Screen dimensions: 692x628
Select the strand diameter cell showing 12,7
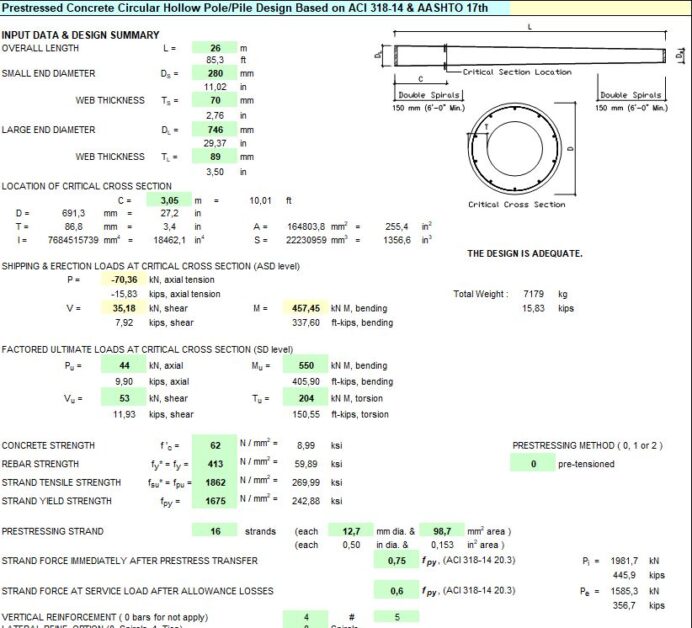[x=351, y=531]
